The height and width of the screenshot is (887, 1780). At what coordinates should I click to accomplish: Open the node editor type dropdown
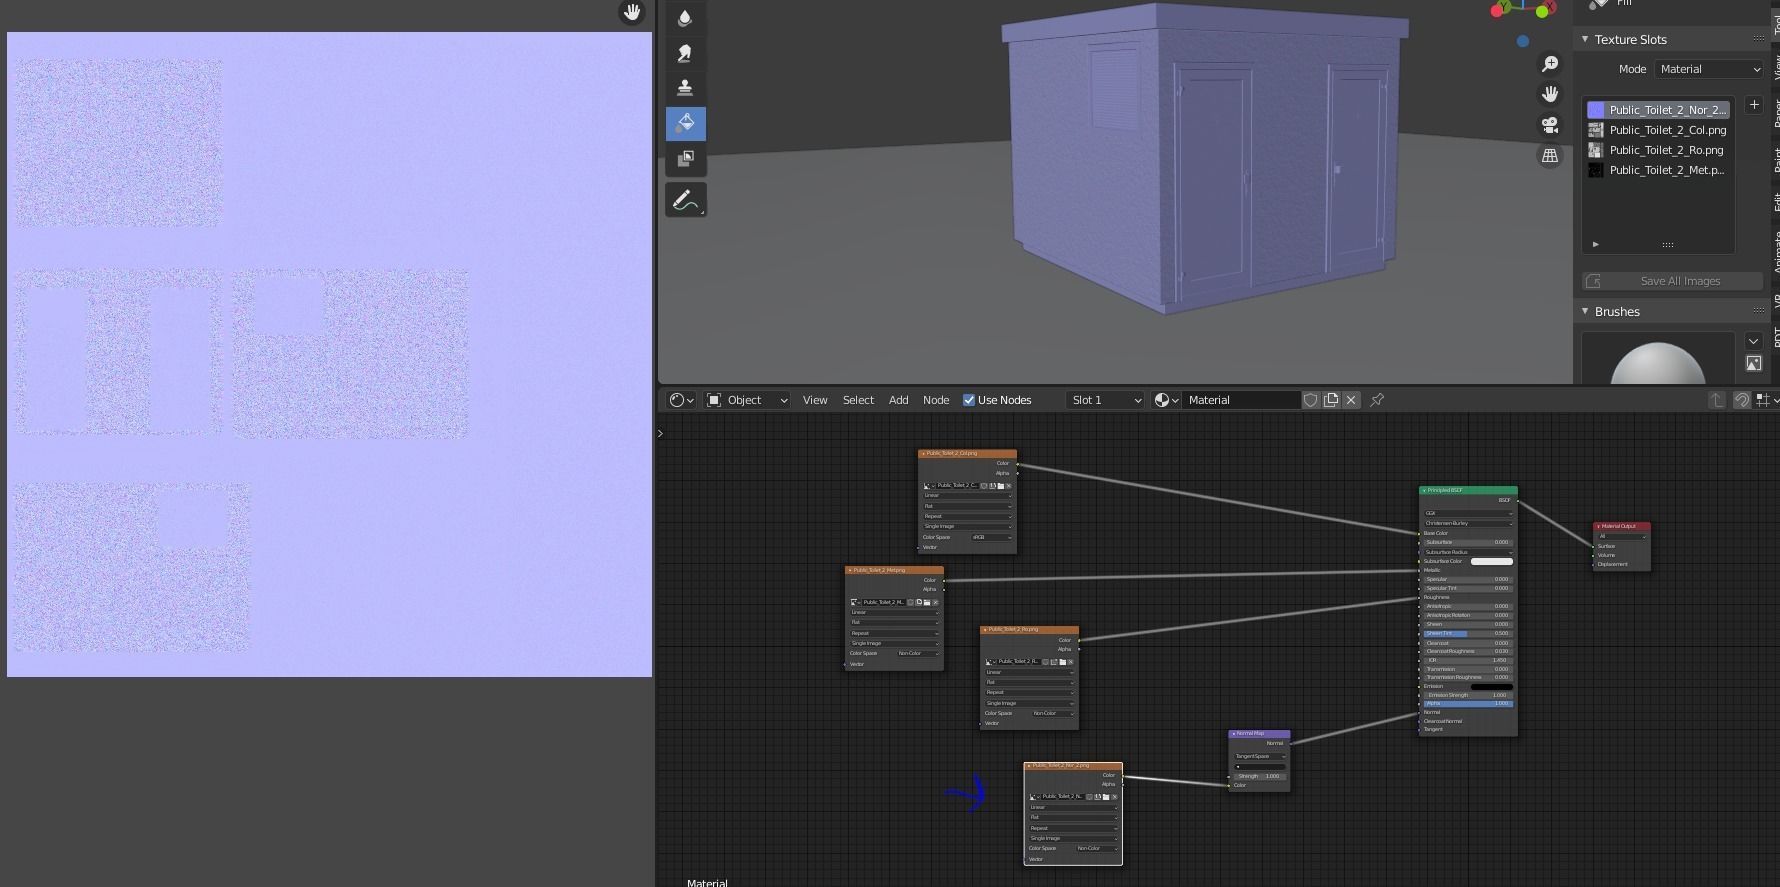click(x=681, y=400)
